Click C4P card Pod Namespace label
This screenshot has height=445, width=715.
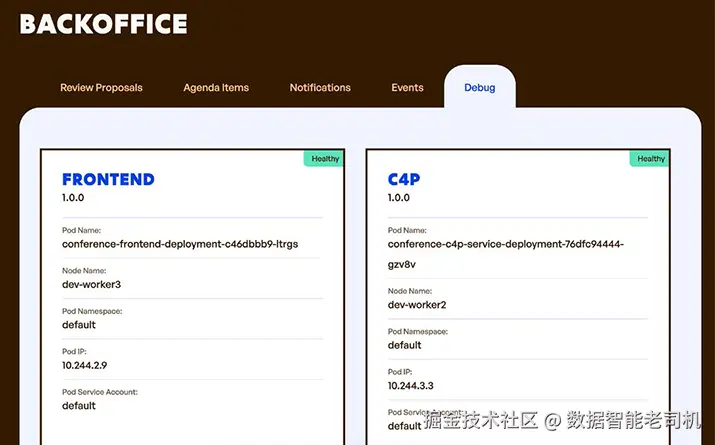point(418,331)
